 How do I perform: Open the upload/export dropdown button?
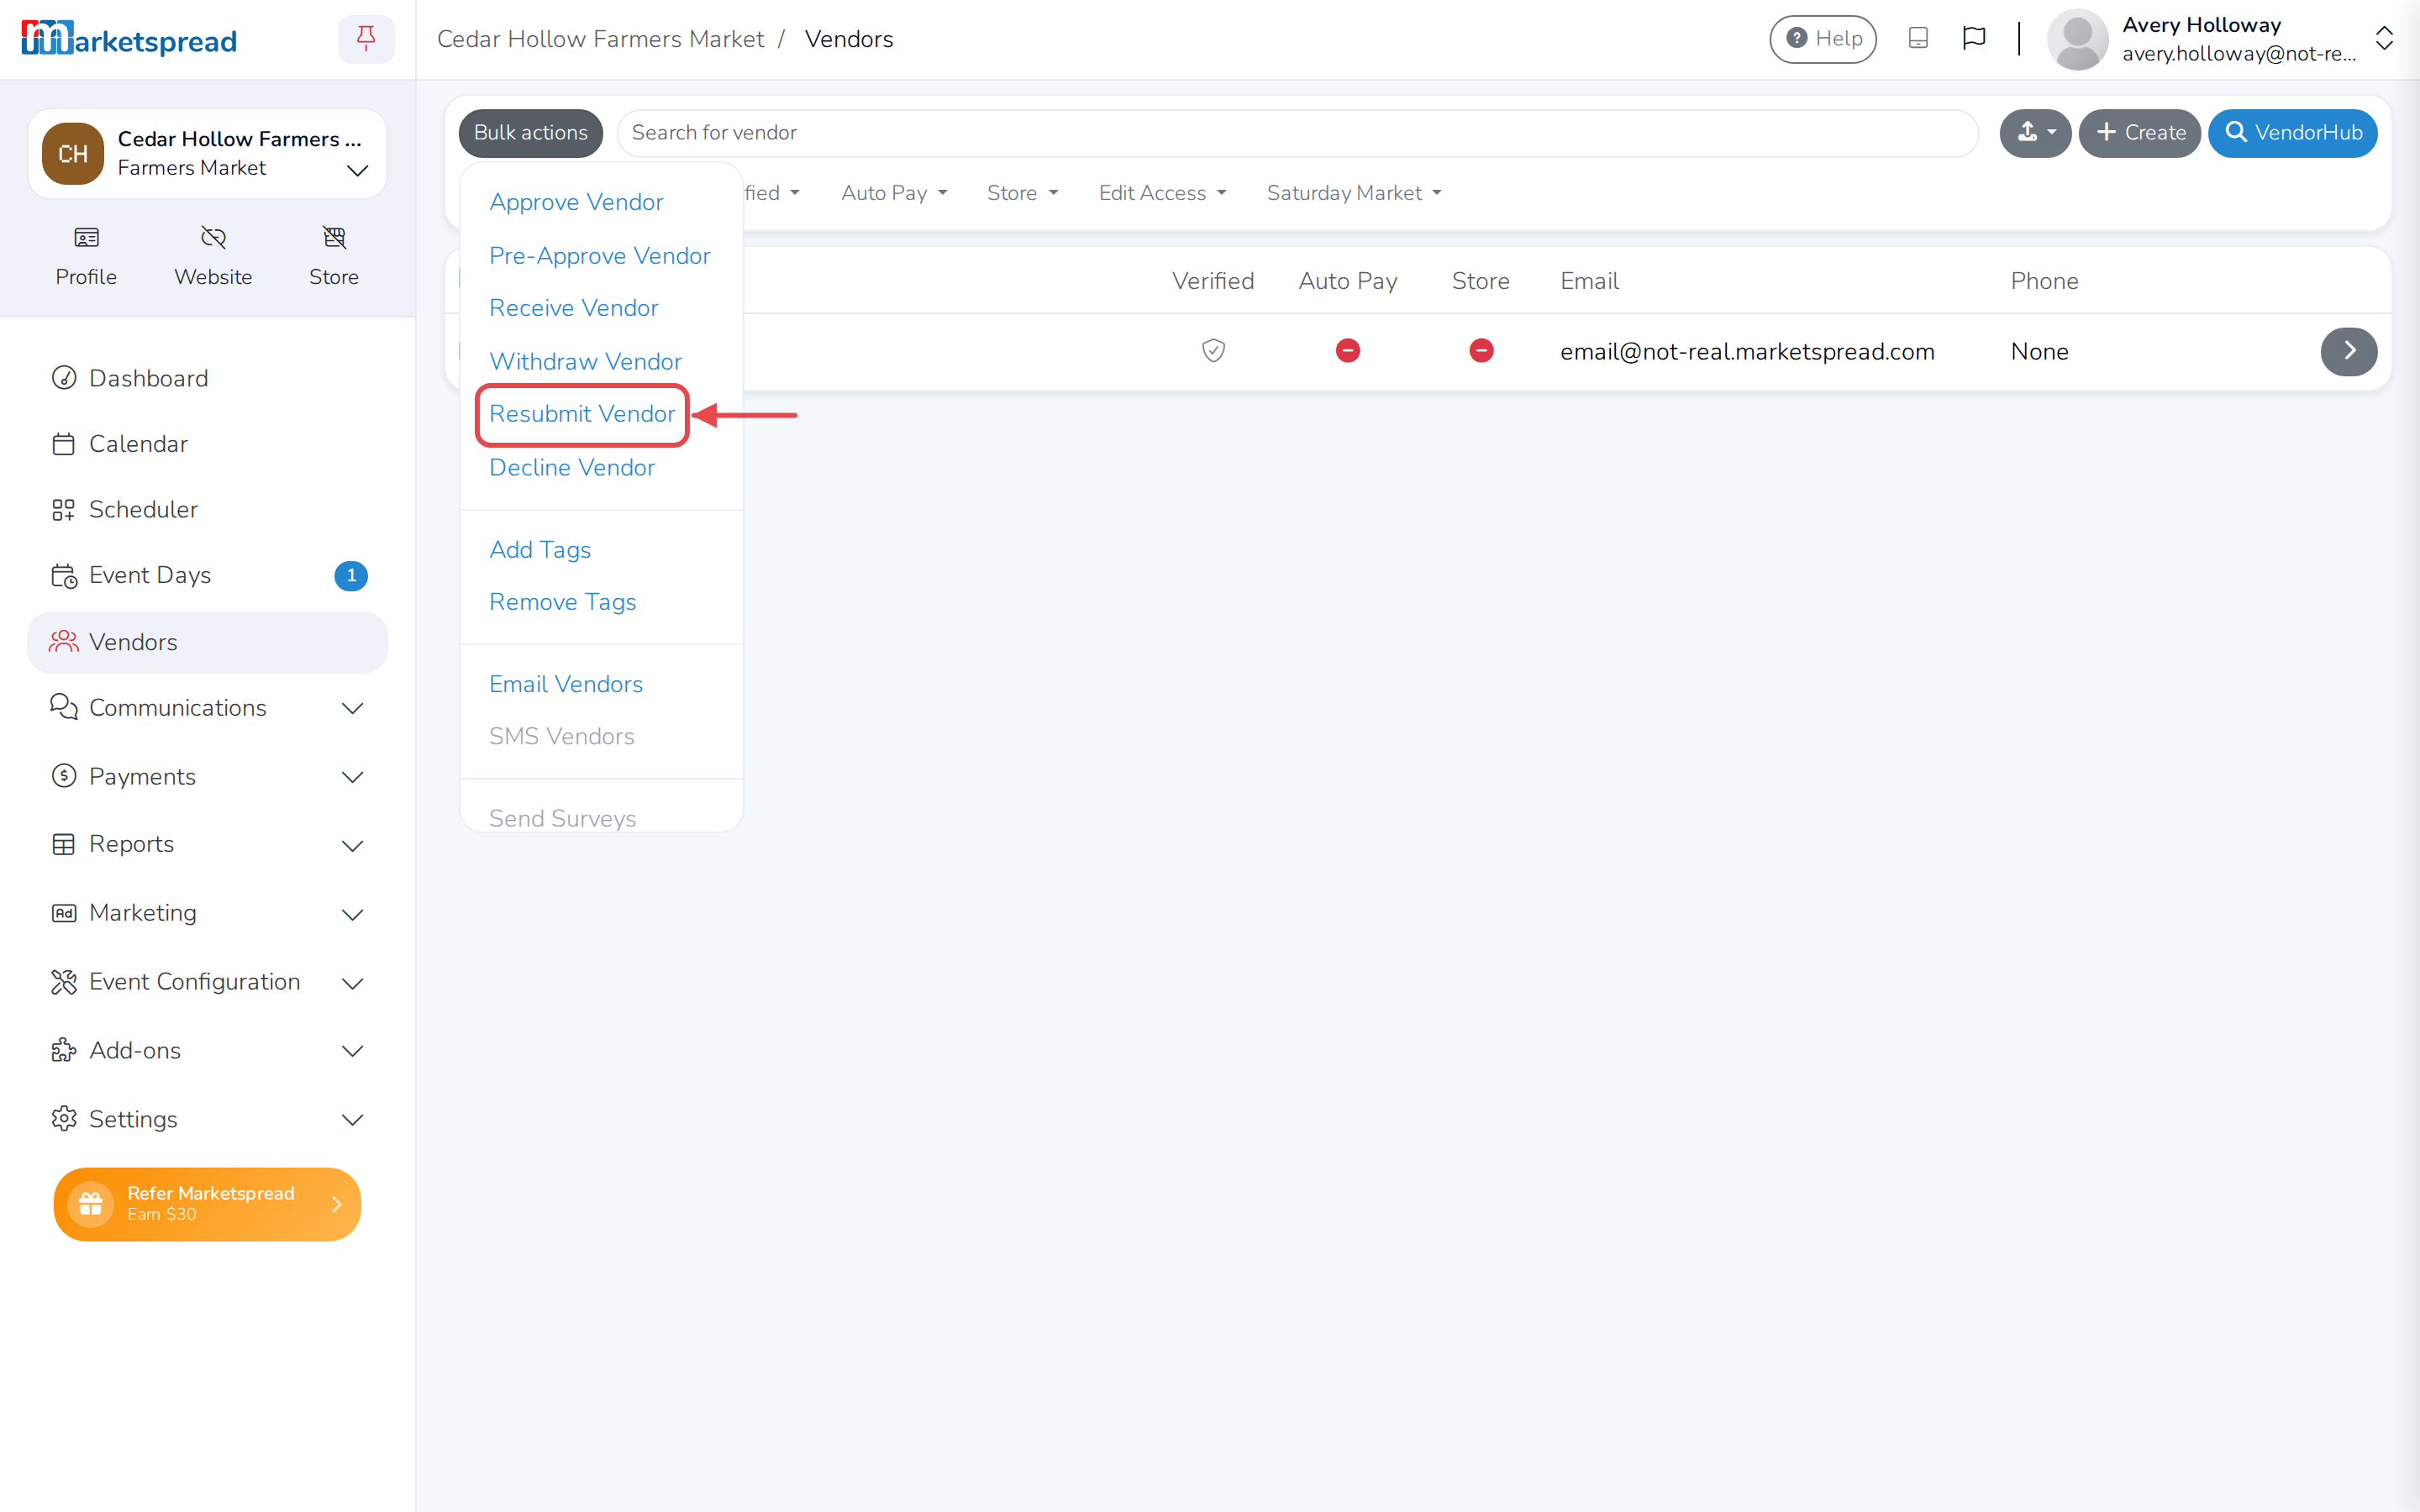[2035, 133]
